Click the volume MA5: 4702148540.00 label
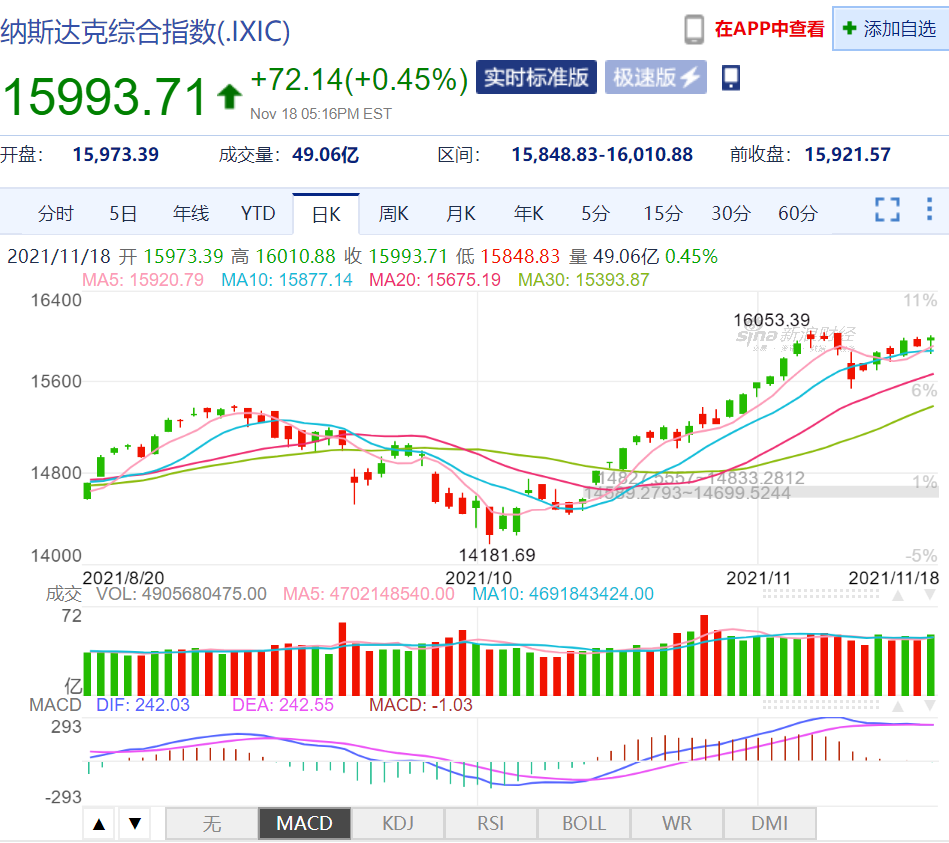 click(x=369, y=594)
